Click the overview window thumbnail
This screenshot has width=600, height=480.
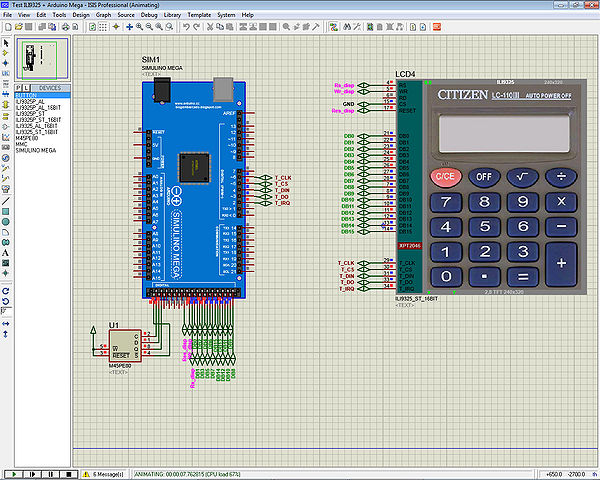(42, 58)
